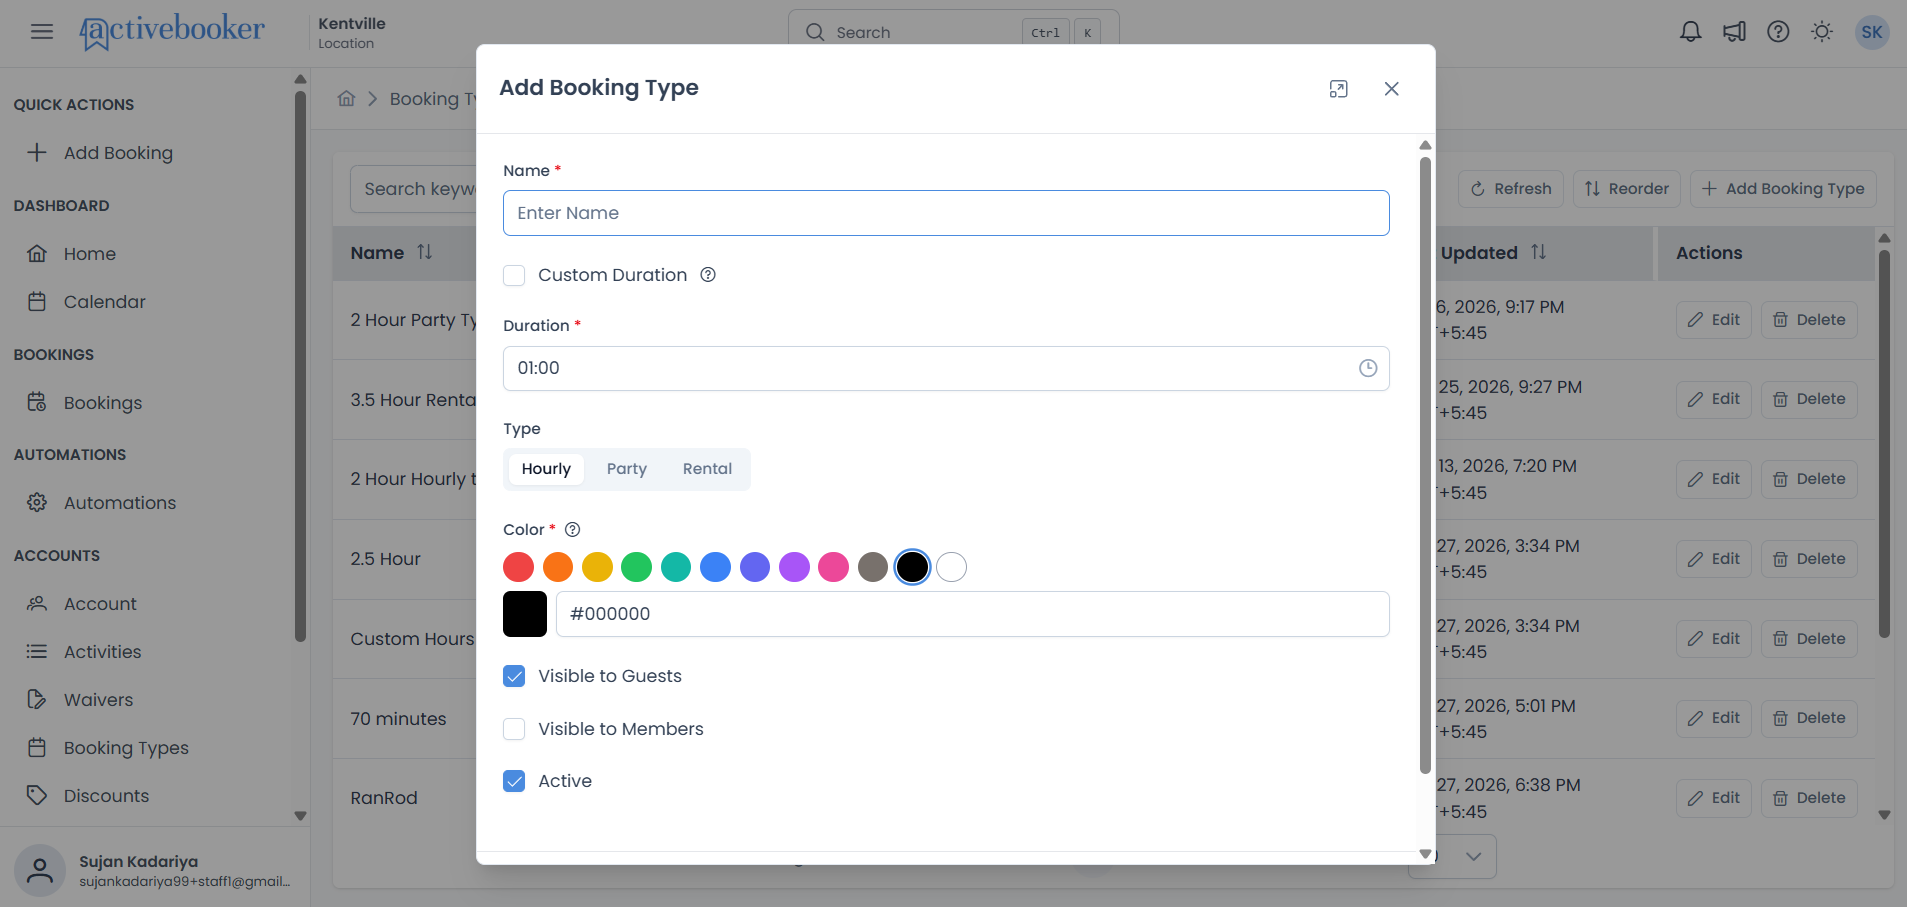Click Delete for RanRod row

click(x=1809, y=798)
